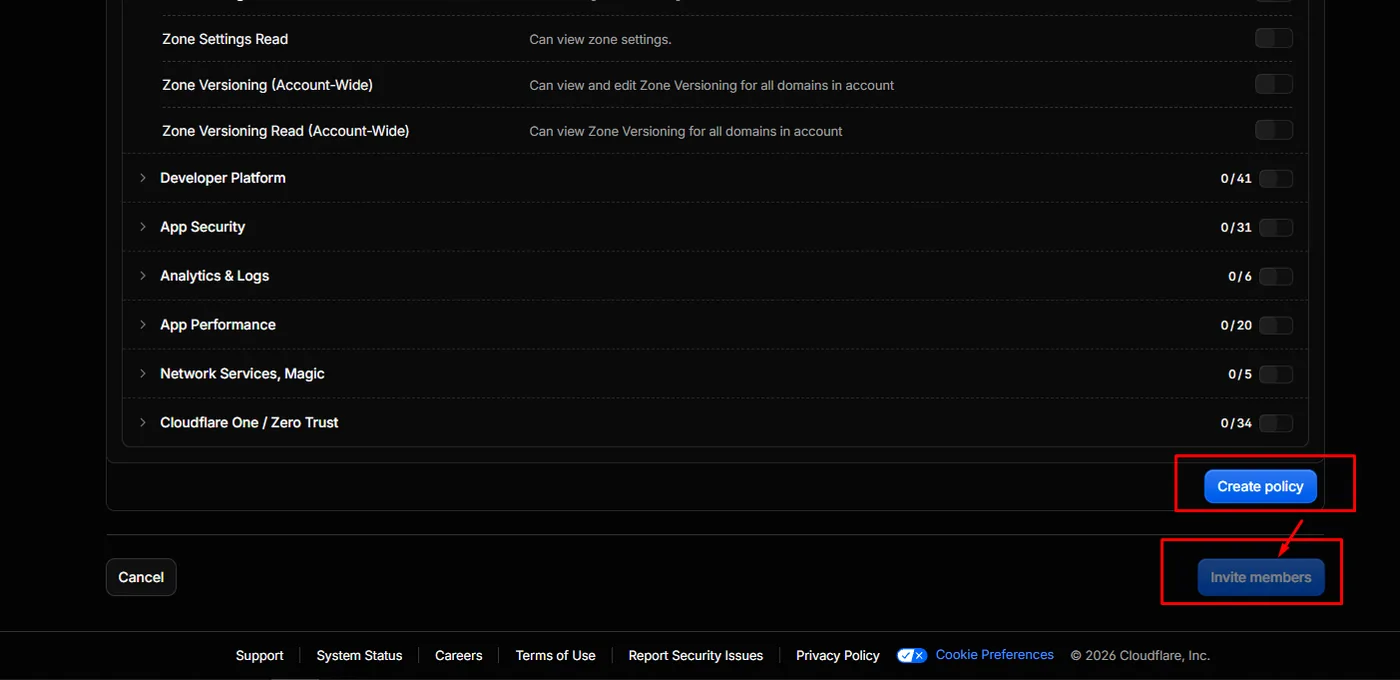Expand the Cloudflare One / Zero Trust chevron
The height and width of the screenshot is (680, 1400).
(x=143, y=423)
